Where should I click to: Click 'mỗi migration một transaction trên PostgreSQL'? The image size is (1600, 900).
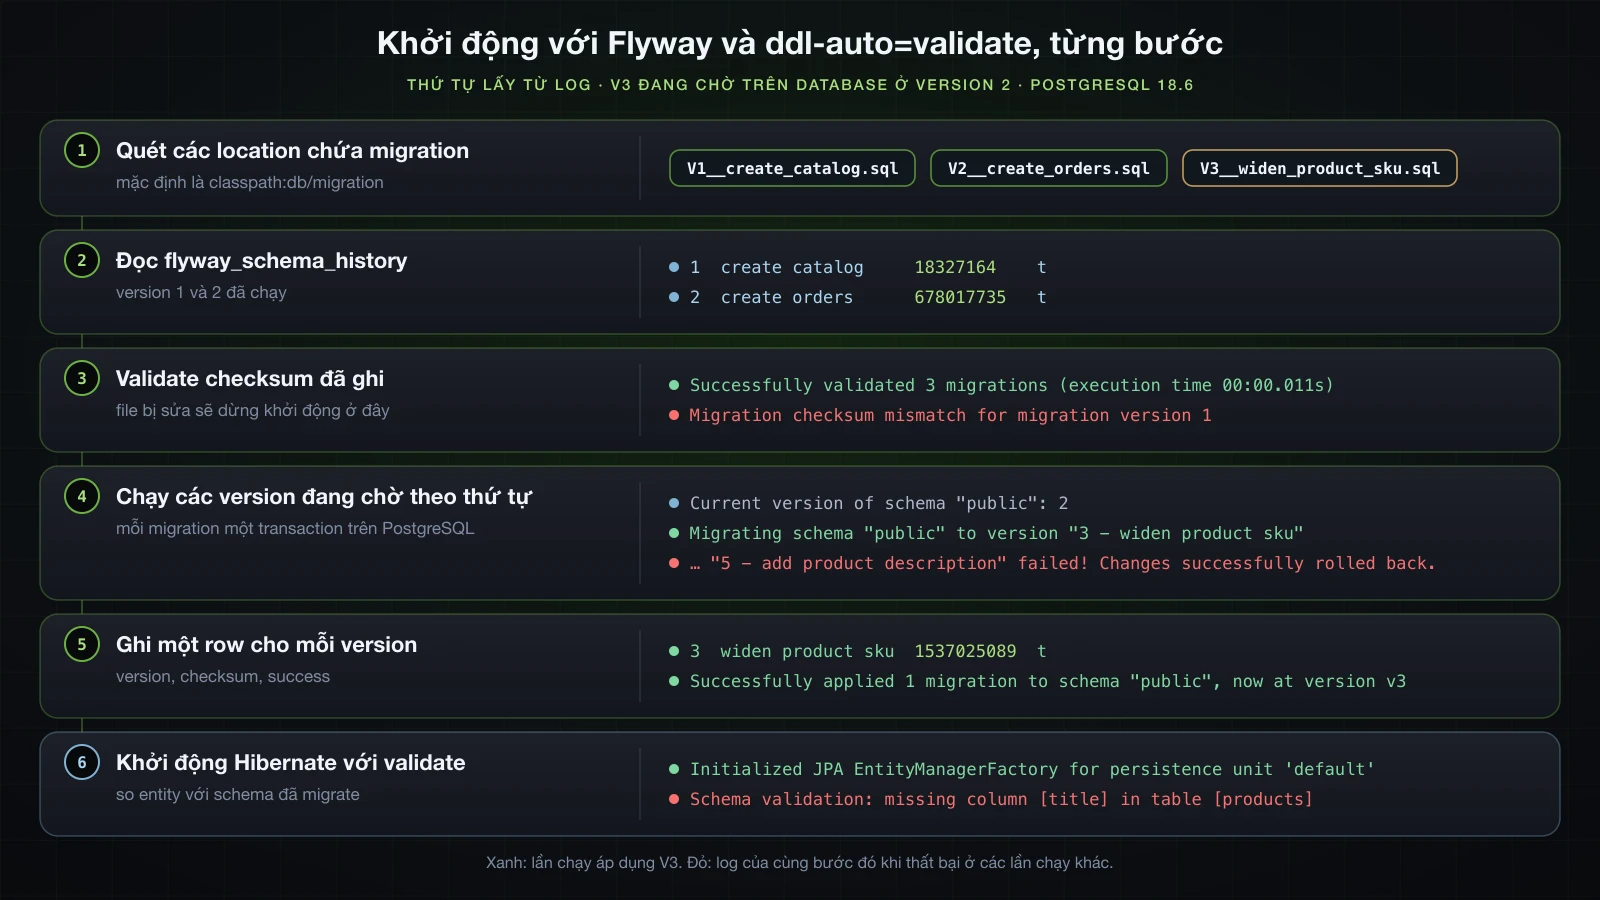pyautogui.click(x=295, y=528)
